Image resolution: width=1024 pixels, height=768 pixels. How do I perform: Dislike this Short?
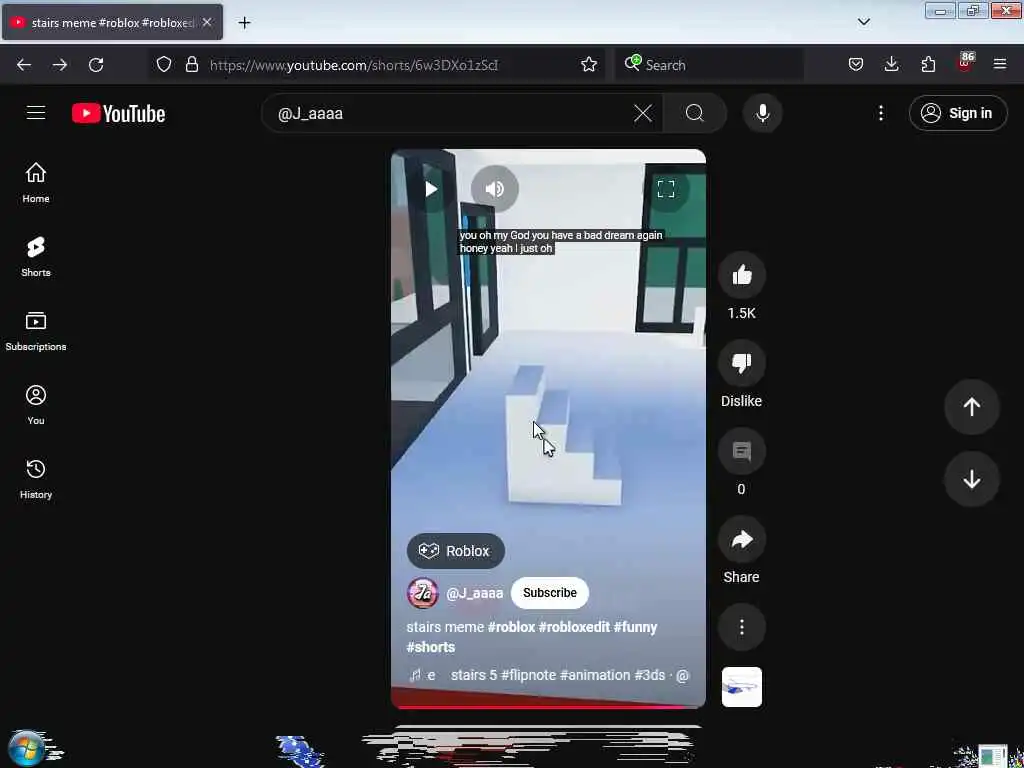[742, 363]
